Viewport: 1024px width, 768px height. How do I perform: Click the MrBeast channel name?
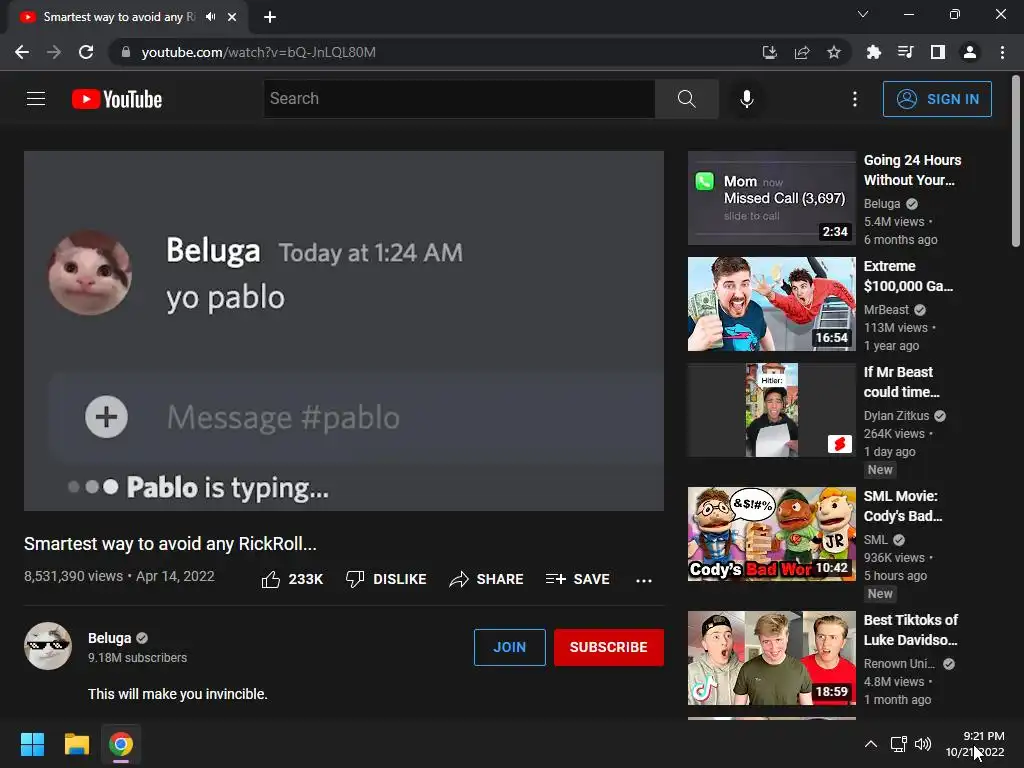[886, 310]
